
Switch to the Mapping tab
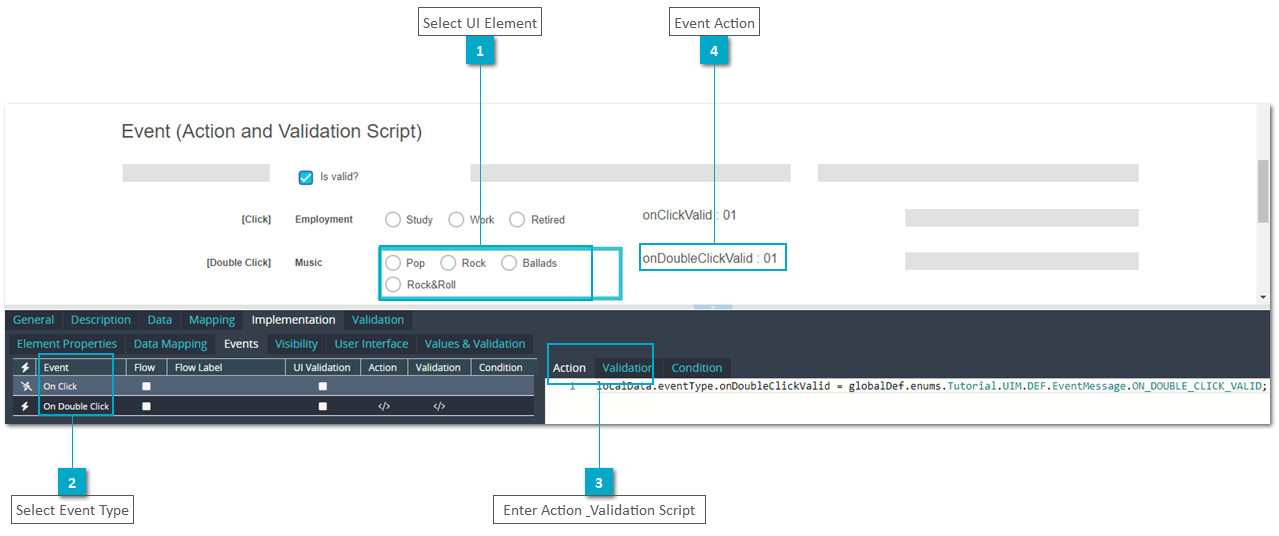(x=212, y=320)
